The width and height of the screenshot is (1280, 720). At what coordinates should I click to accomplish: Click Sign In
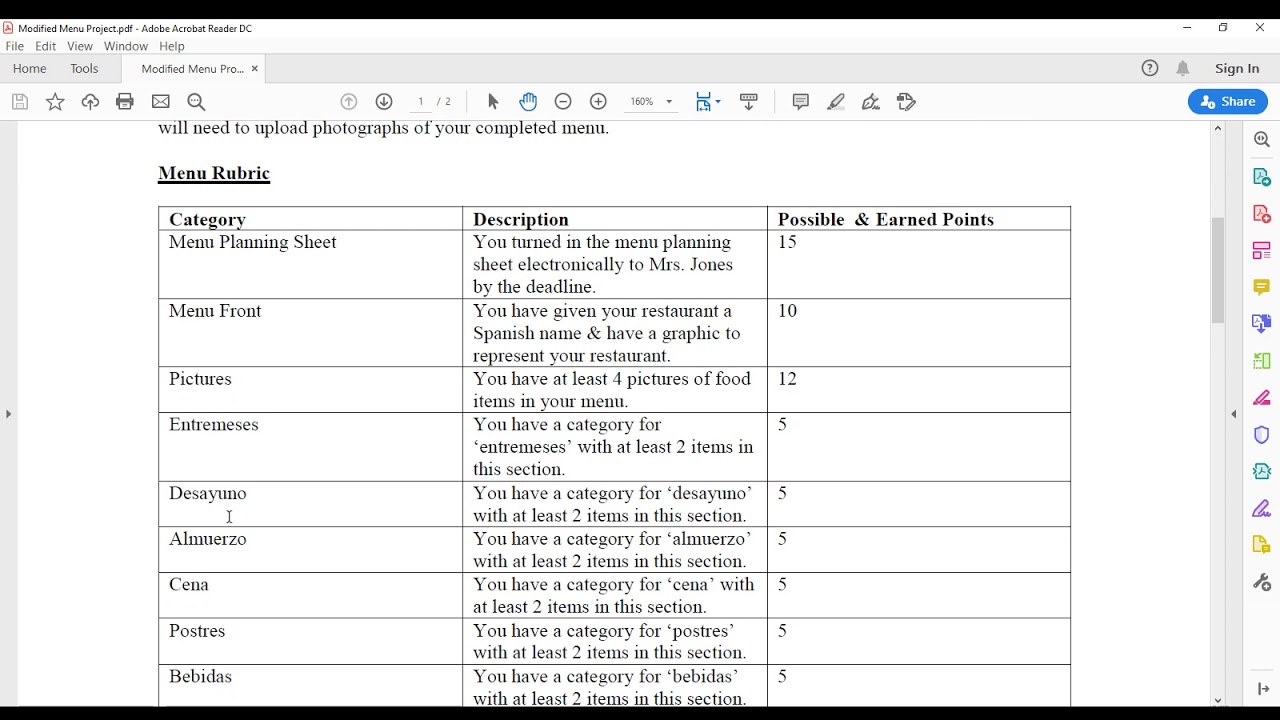pyautogui.click(x=1237, y=69)
